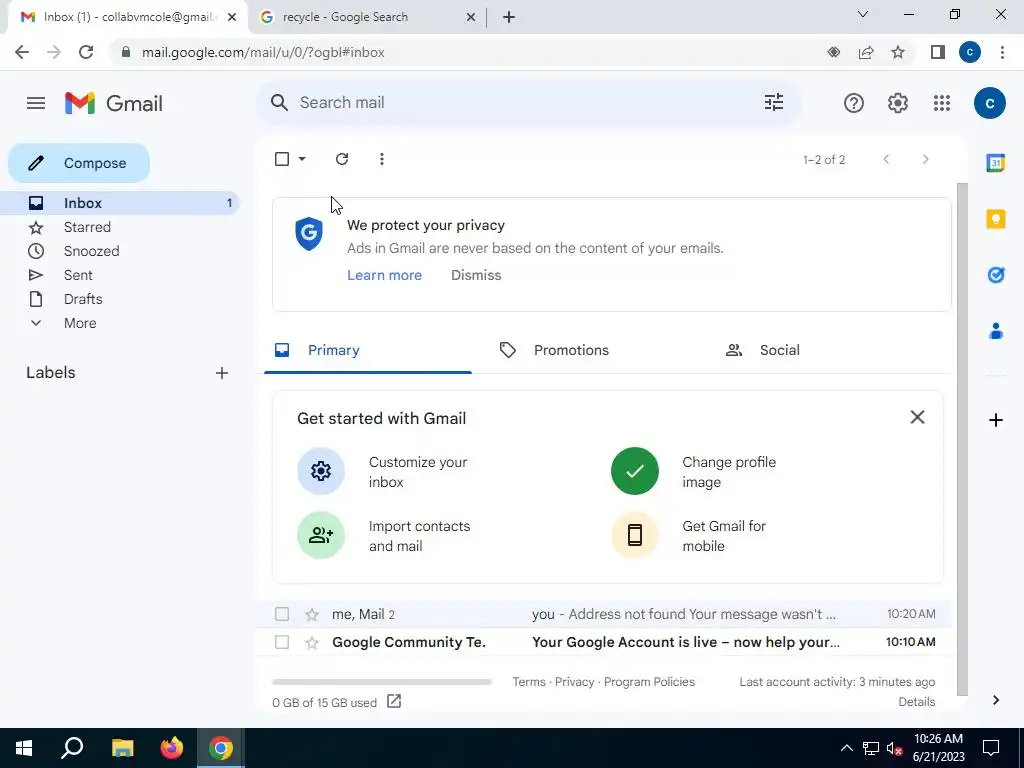
Task: Open the select dropdown arrow next to checkbox
Action: (302, 159)
